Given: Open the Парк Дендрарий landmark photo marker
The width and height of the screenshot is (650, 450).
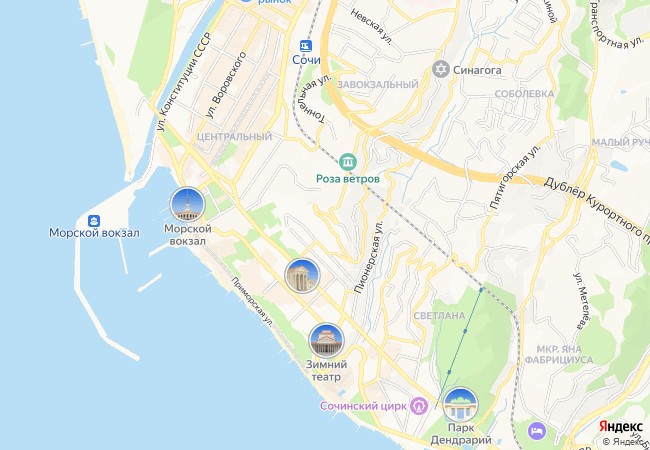Looking at the screenshot, I should pyautogui.click(x=461, y=404).
